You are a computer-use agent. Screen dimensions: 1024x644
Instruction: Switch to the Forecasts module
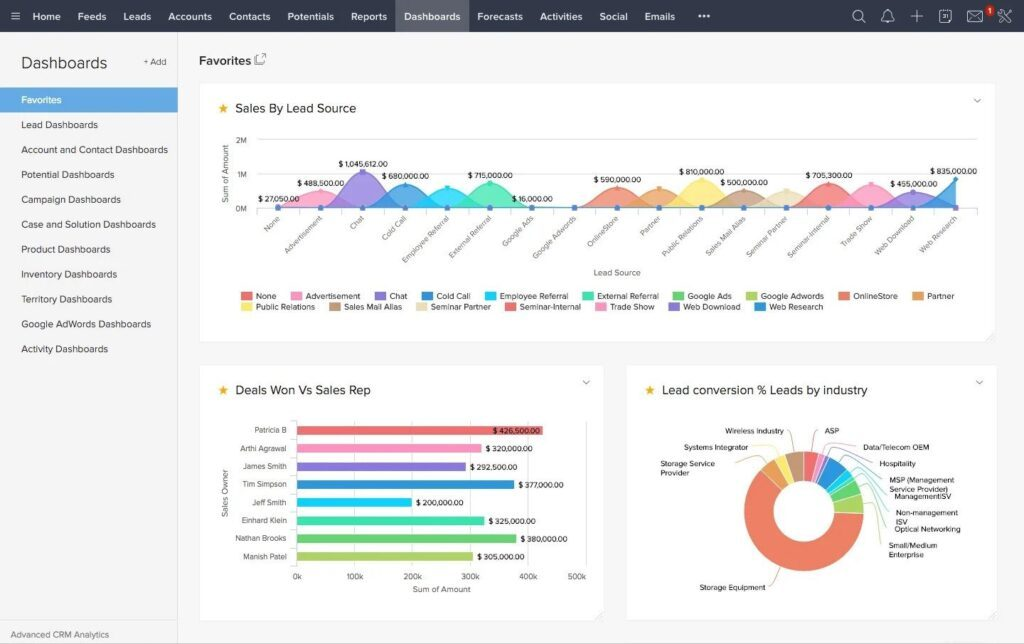coord(499,16)
